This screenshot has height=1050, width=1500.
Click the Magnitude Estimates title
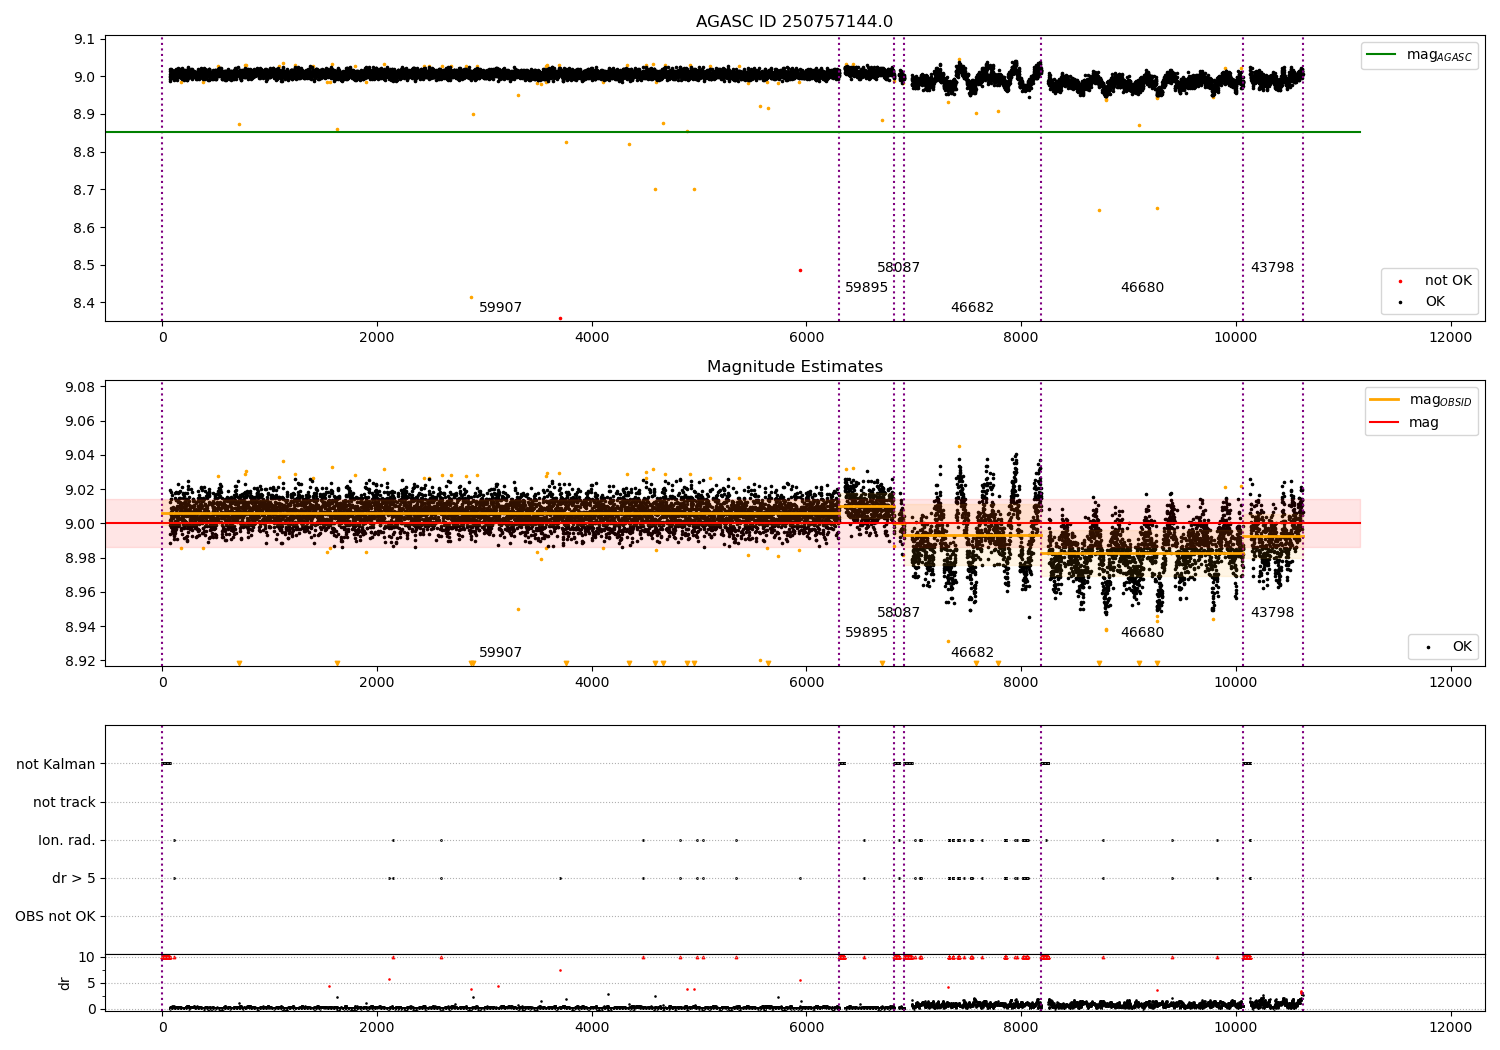(794, 367)
